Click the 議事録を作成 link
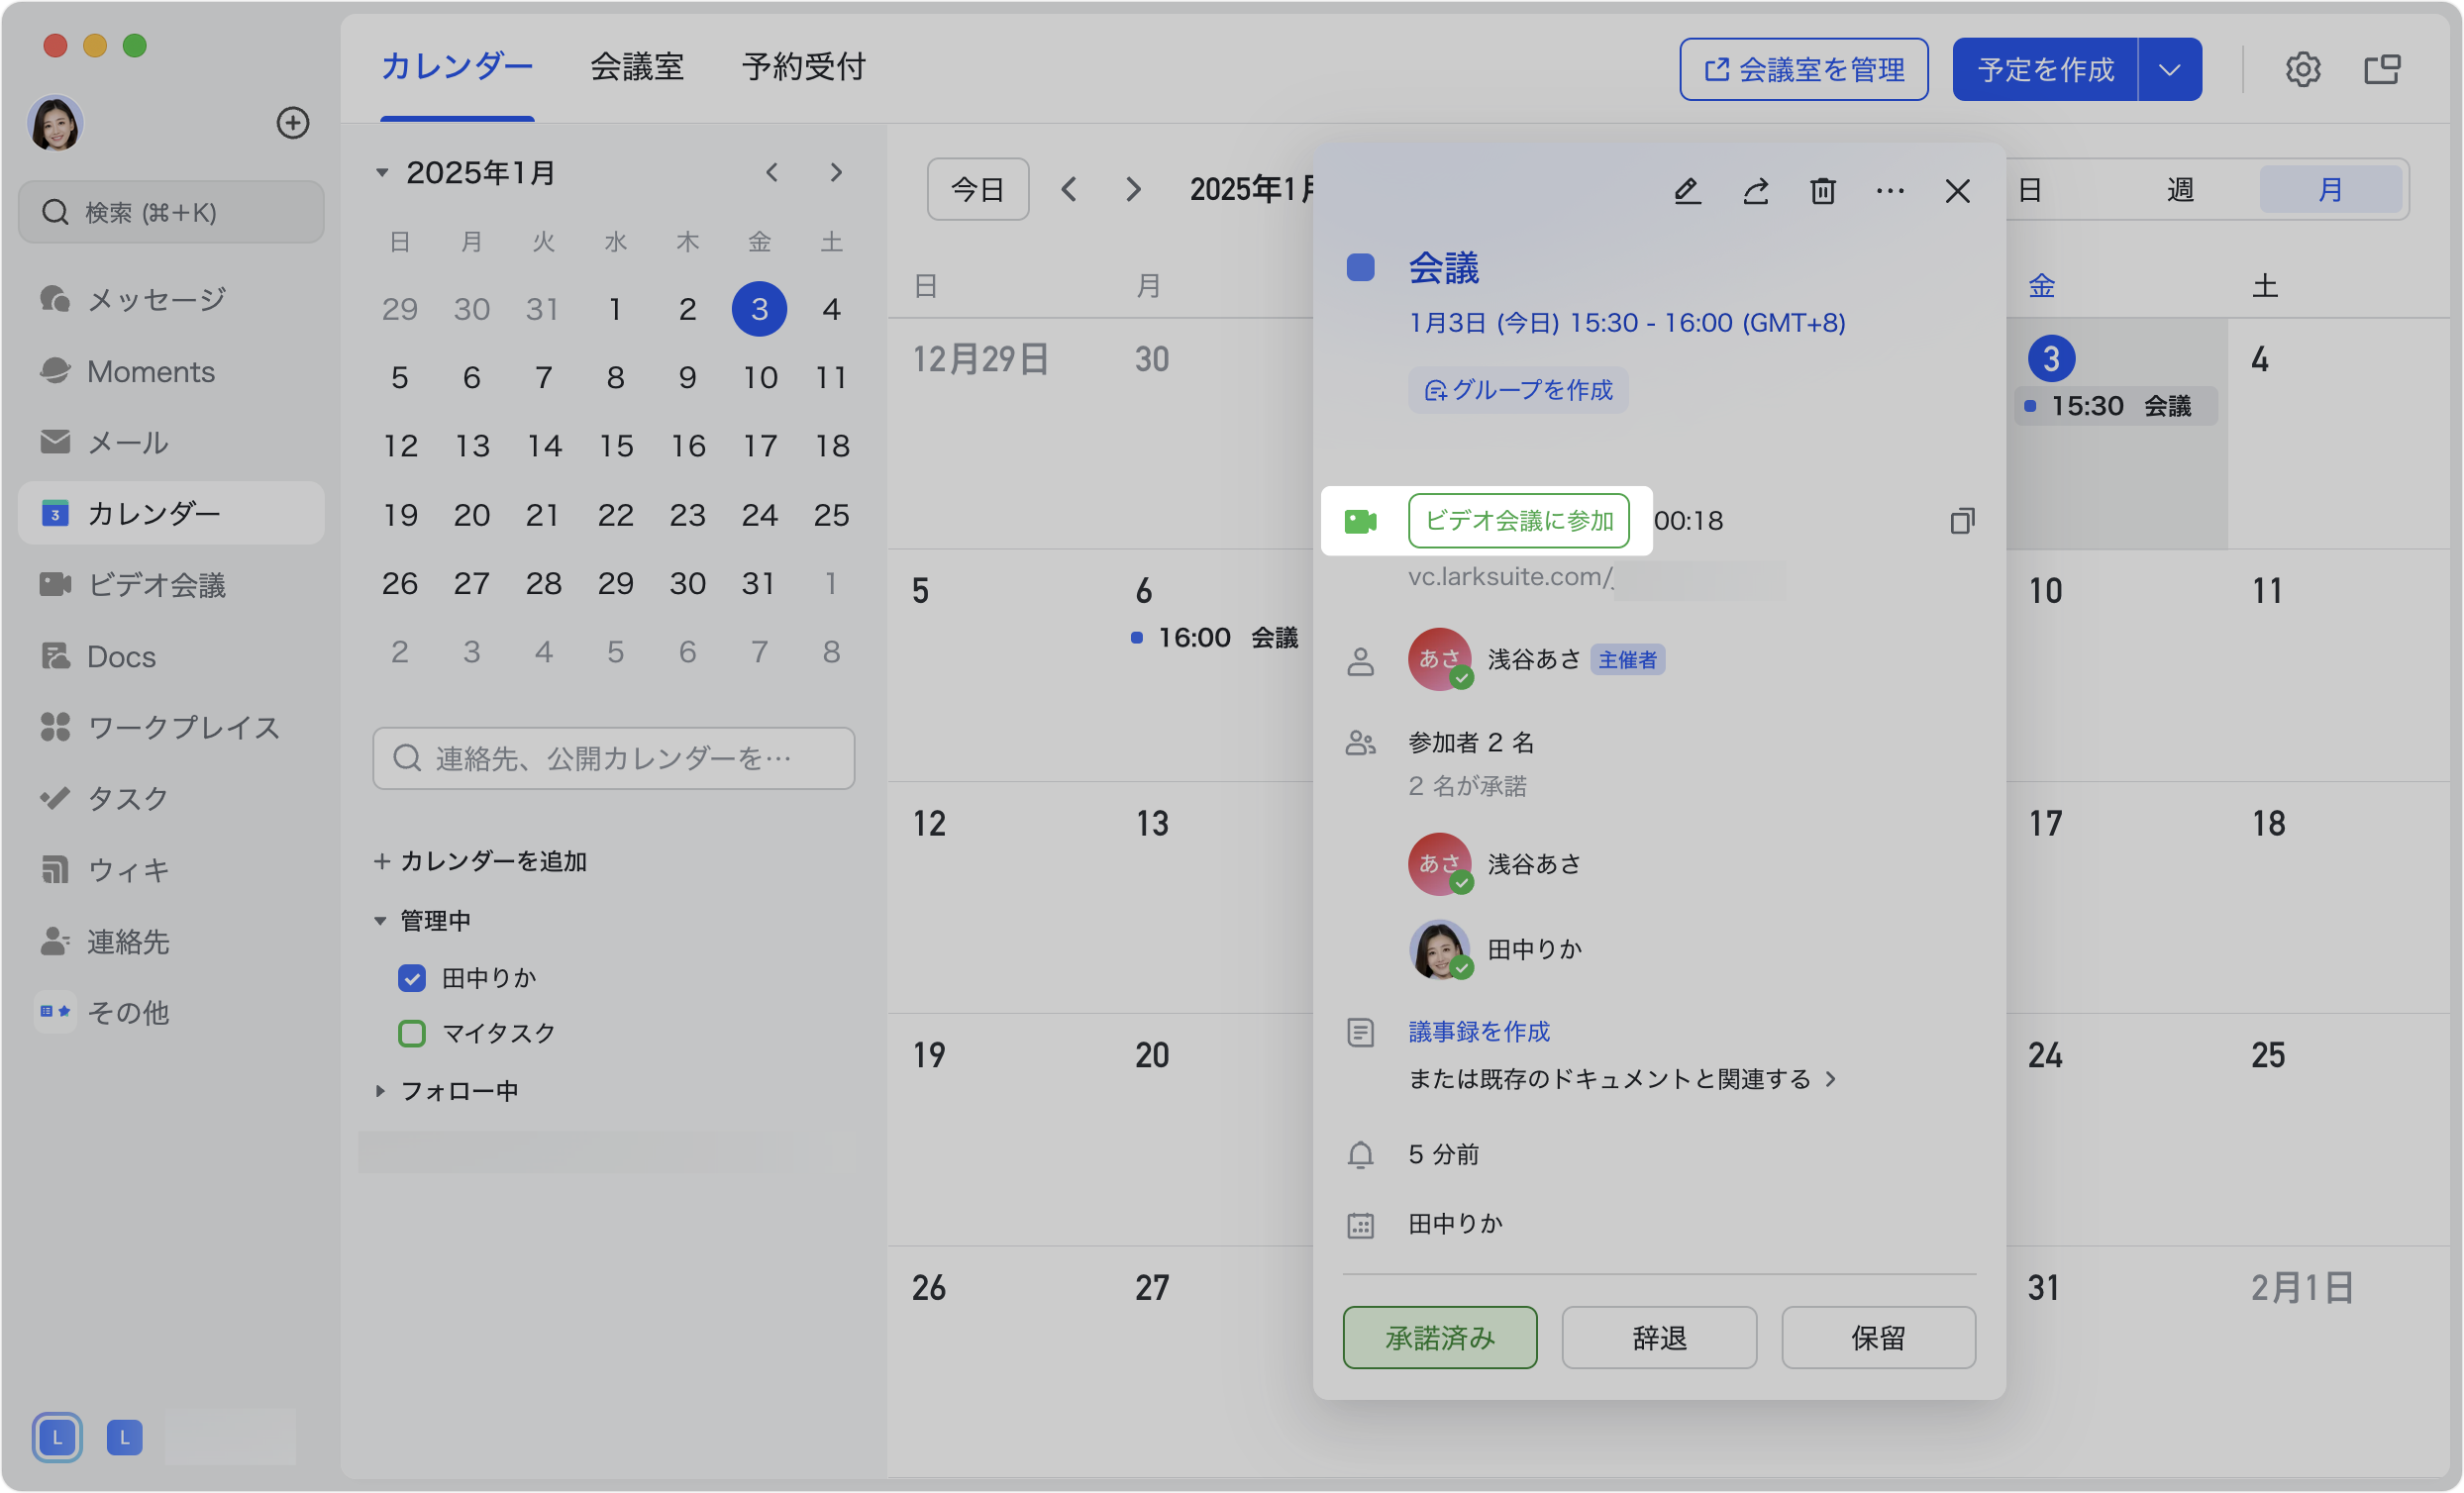The width and height of the screenshot is (2464, 1493). point(1478,1031)
